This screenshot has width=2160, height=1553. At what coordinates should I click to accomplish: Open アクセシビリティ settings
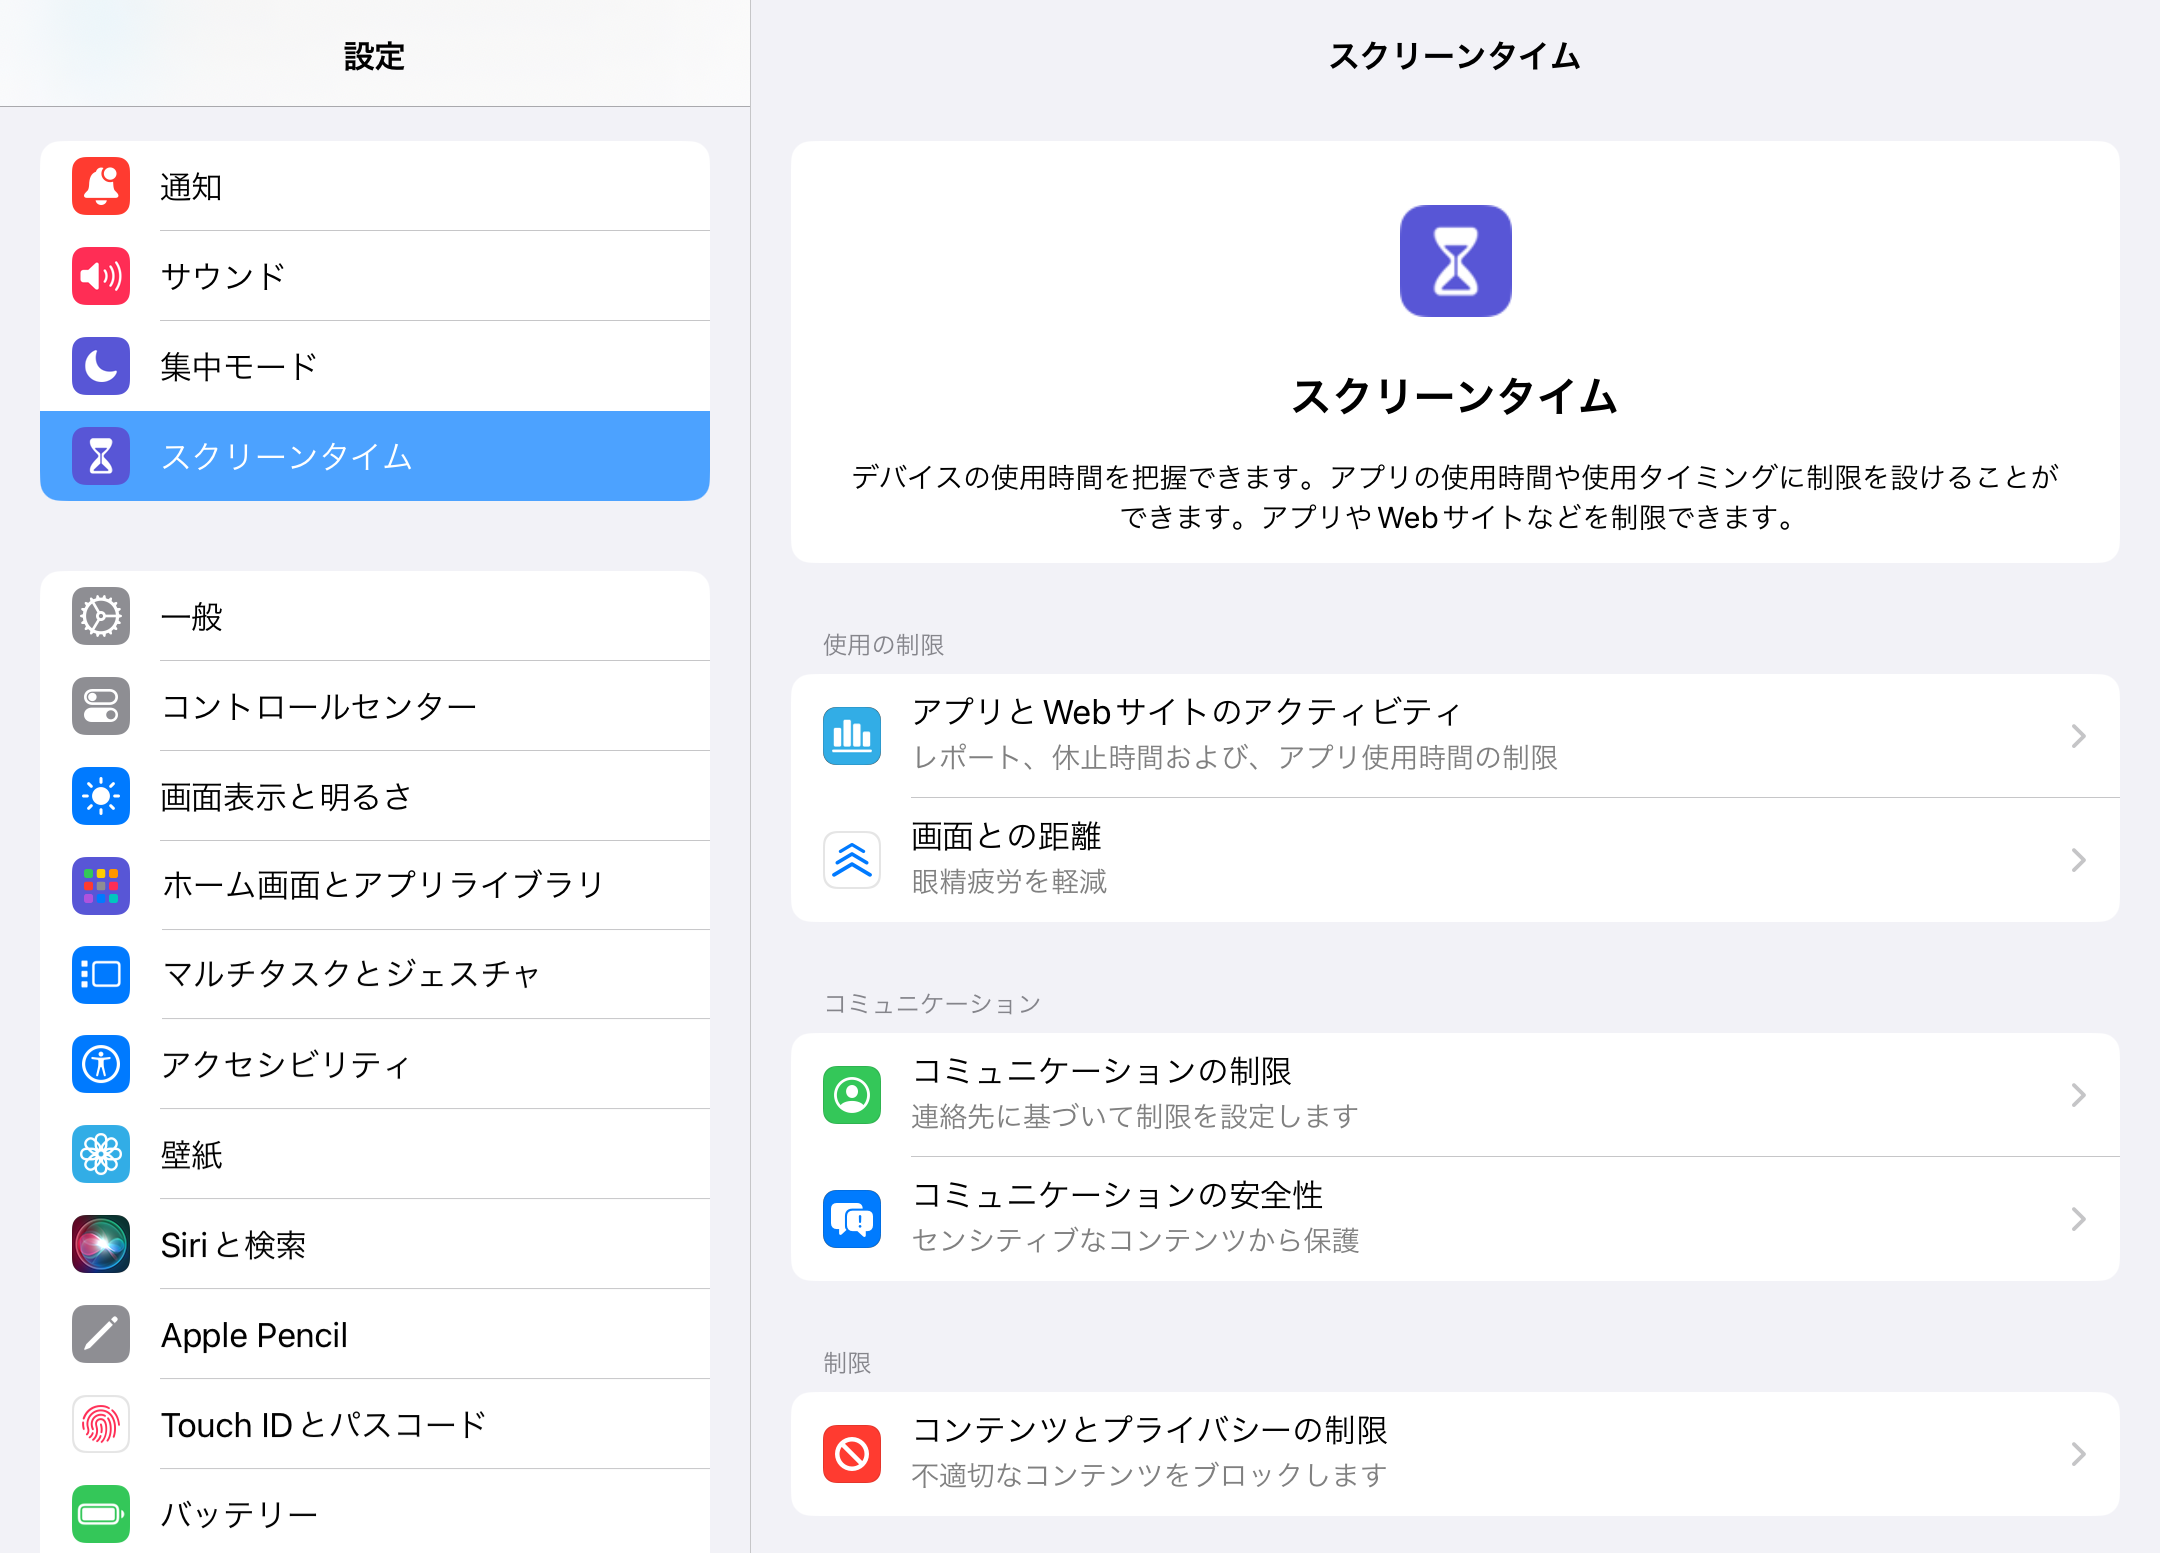(x=375, y=1064)
